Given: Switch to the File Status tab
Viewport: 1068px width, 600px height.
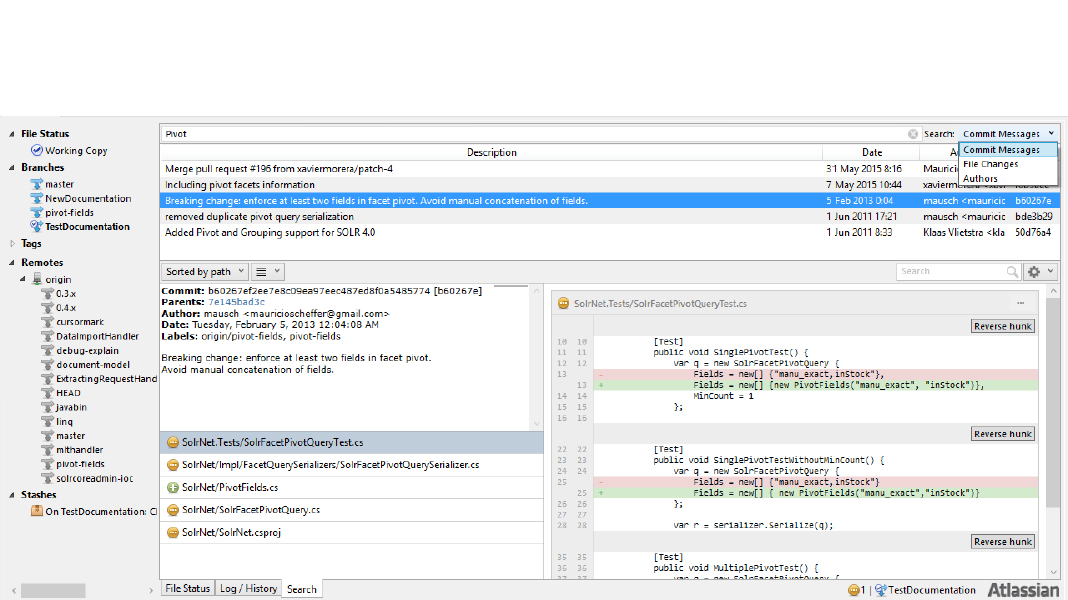Looking at the screenshot, I should pos(188,589).
